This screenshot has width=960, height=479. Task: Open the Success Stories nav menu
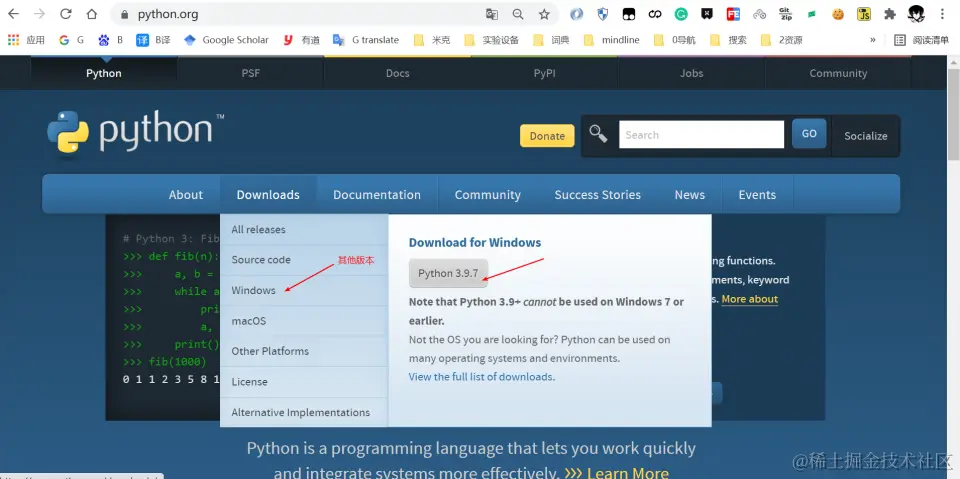click(598, 195)
